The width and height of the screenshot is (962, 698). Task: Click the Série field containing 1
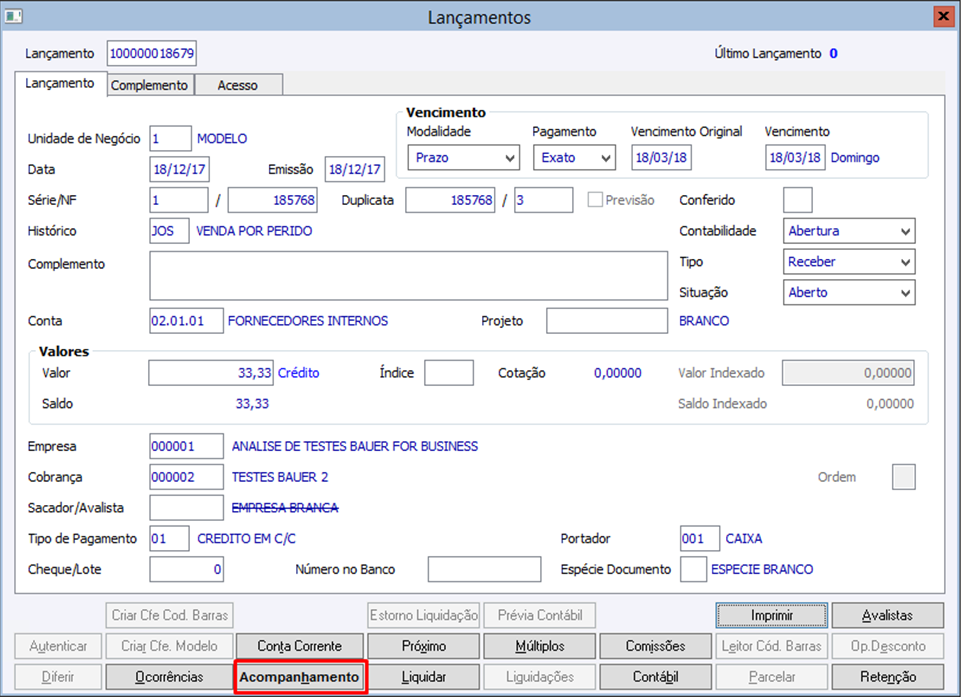click(179, 200)
